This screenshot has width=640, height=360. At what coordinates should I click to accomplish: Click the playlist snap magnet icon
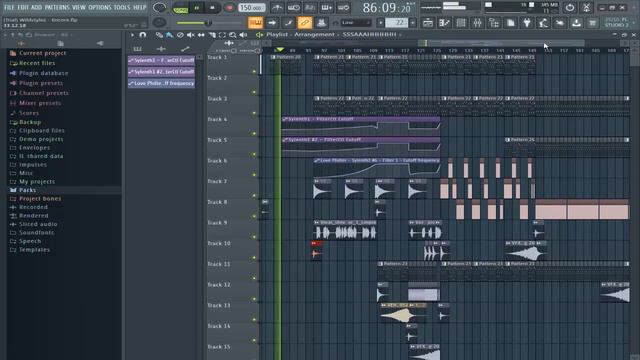[142, 35]
